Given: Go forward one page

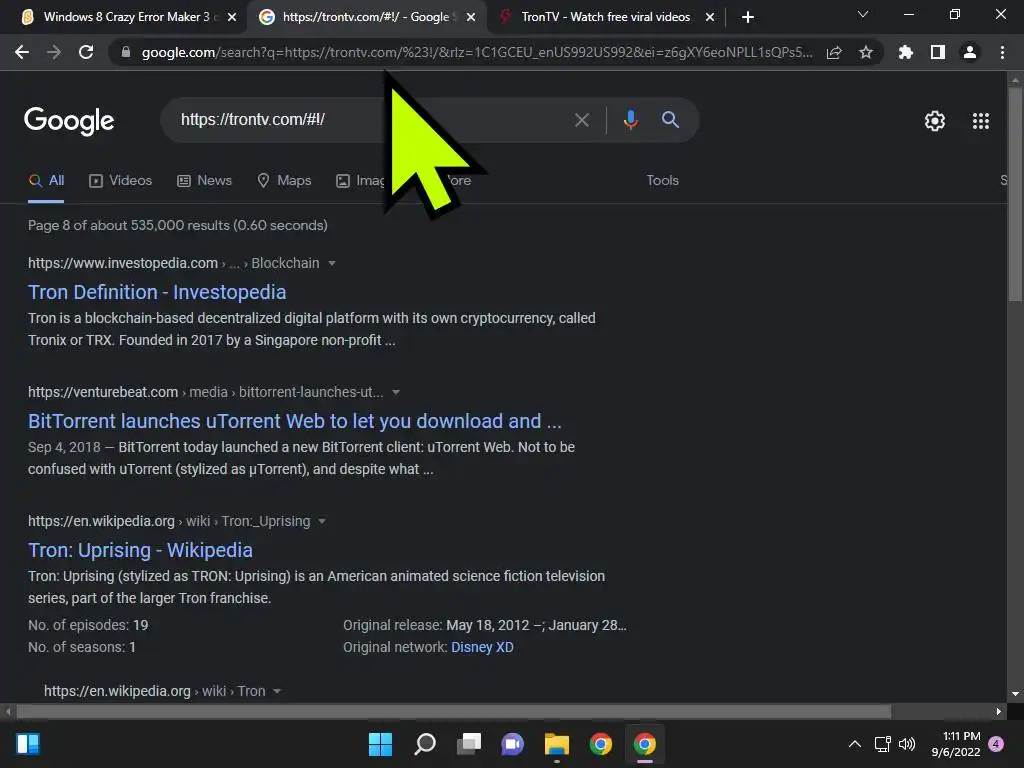Looking at the screenshot, I should click(x=54, y=52).
